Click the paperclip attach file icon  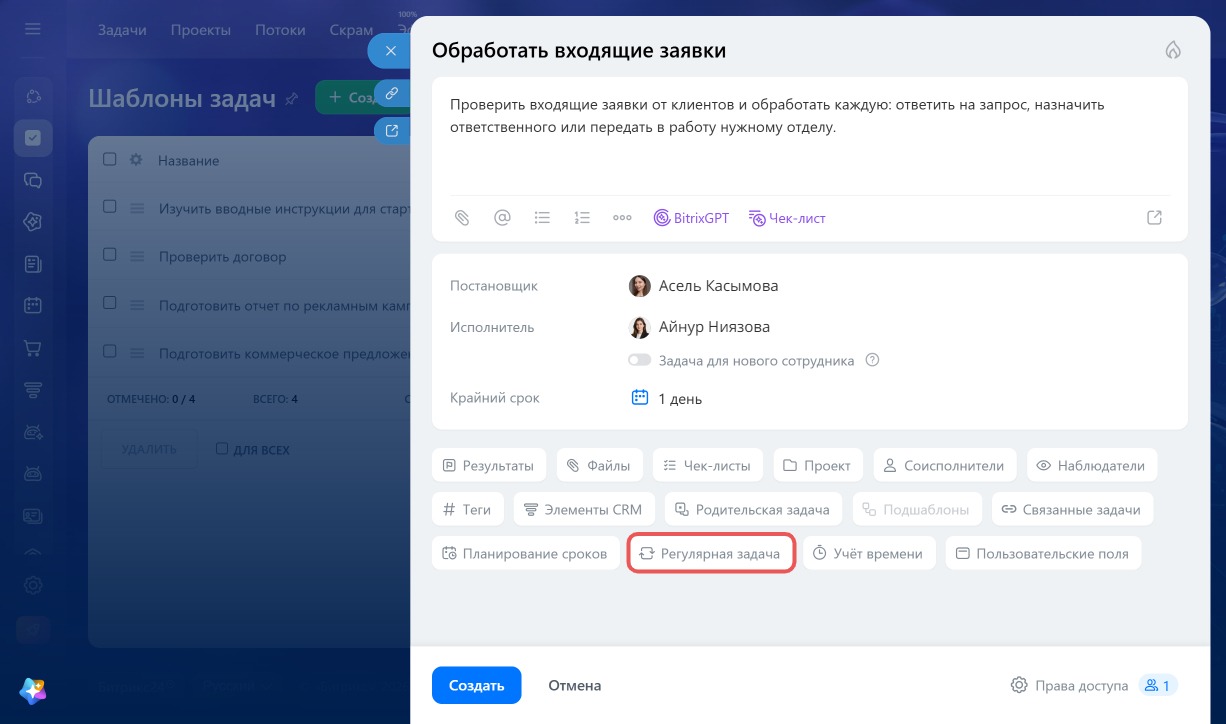[x=462, y=217]
